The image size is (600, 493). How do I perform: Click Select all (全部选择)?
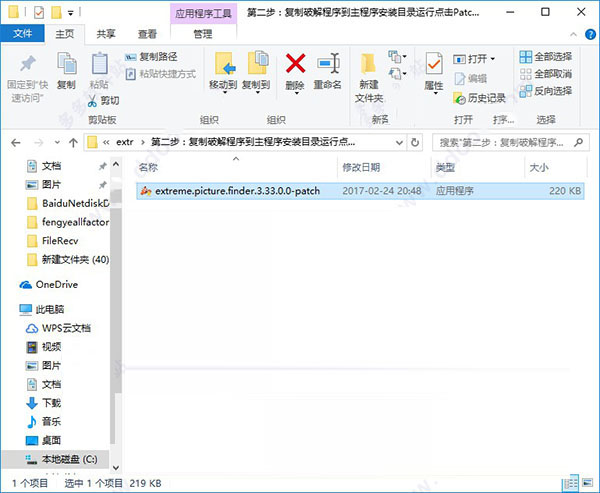coord(546,57)
